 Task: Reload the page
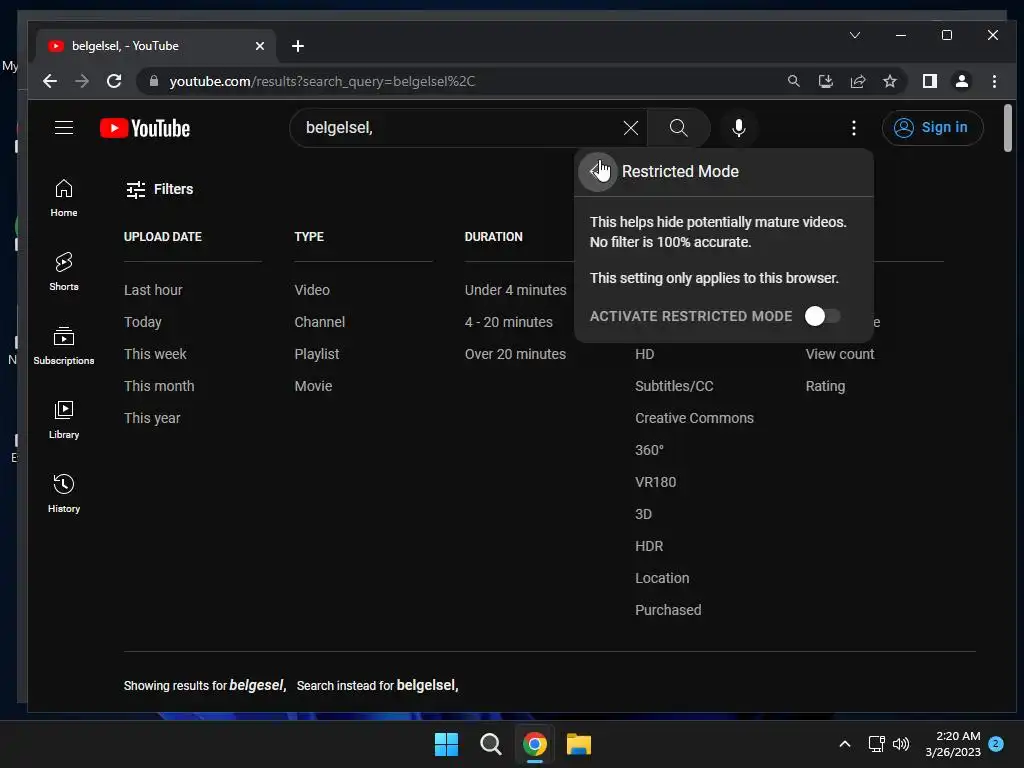114,81
